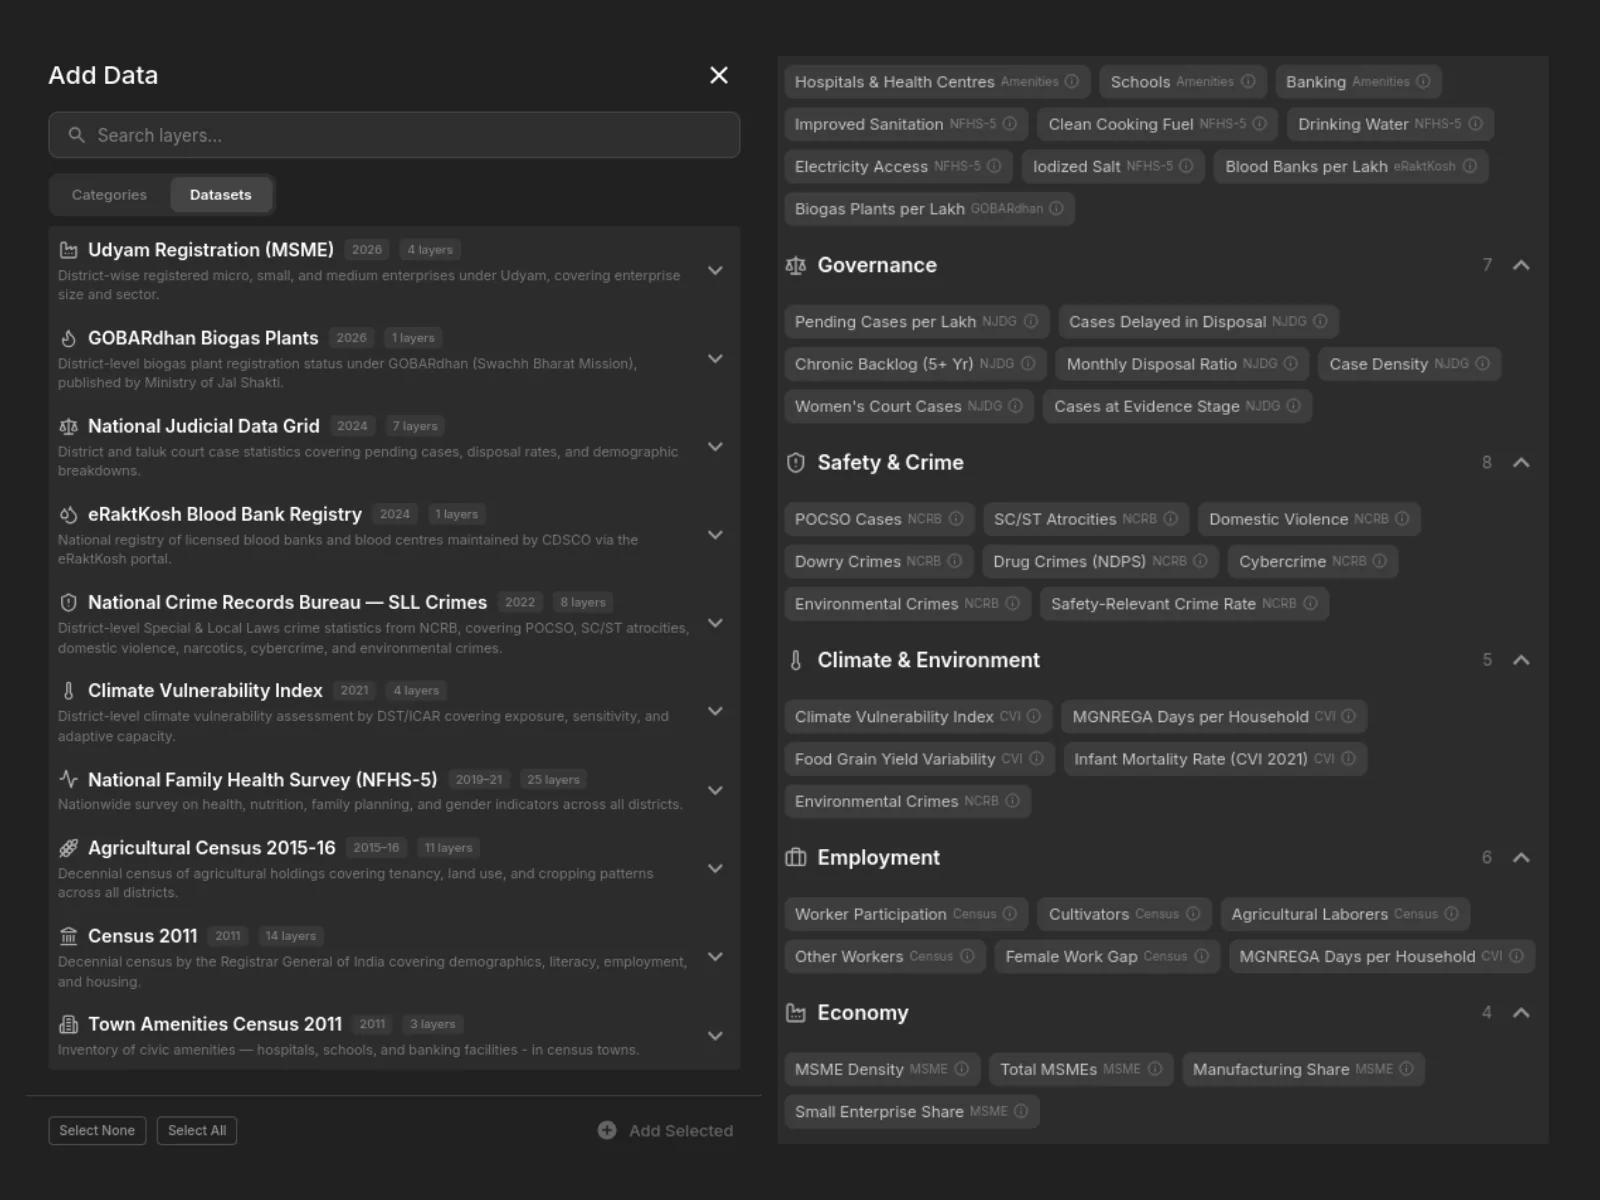This screenshot has width=1600, height=1200.
Task: Click the Select None button
Action: (x=97, y=1131)
